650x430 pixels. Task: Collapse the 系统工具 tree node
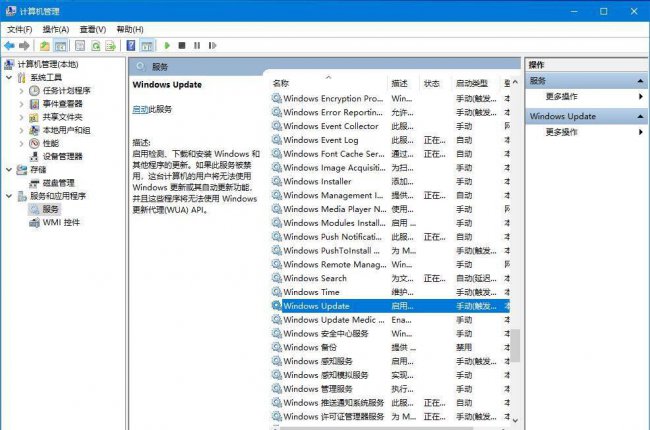9,78
